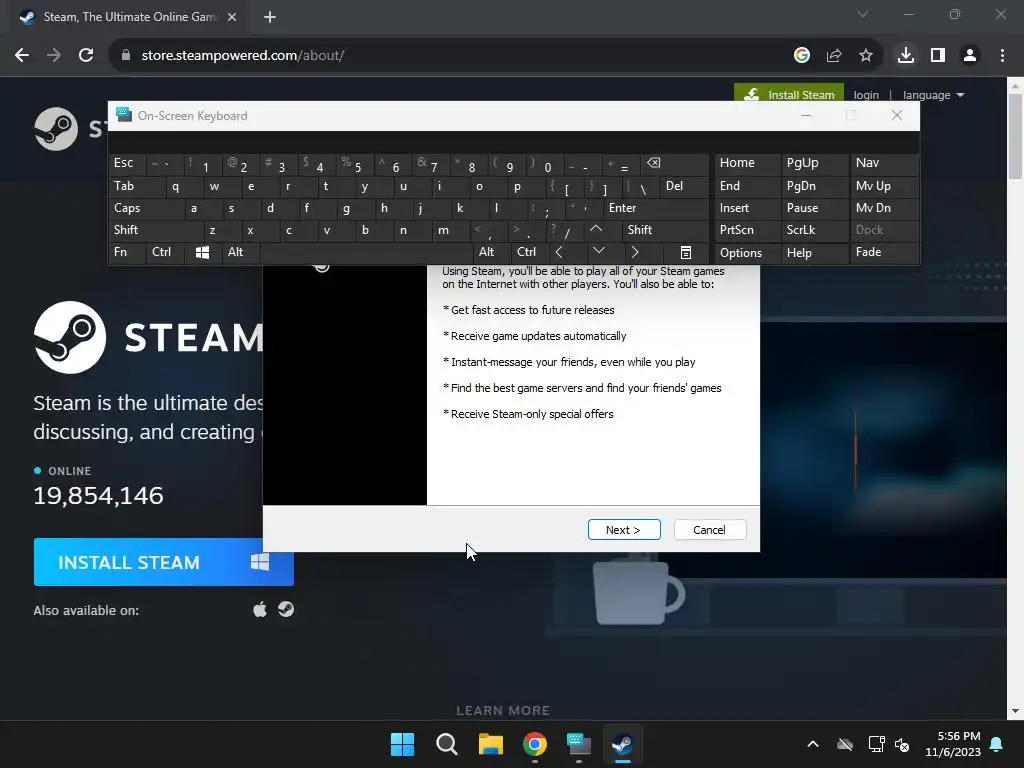The width and height of the screenshot is (1024, 768).
Task: Click the Mv Up key
Action: (x=885, y=186)
